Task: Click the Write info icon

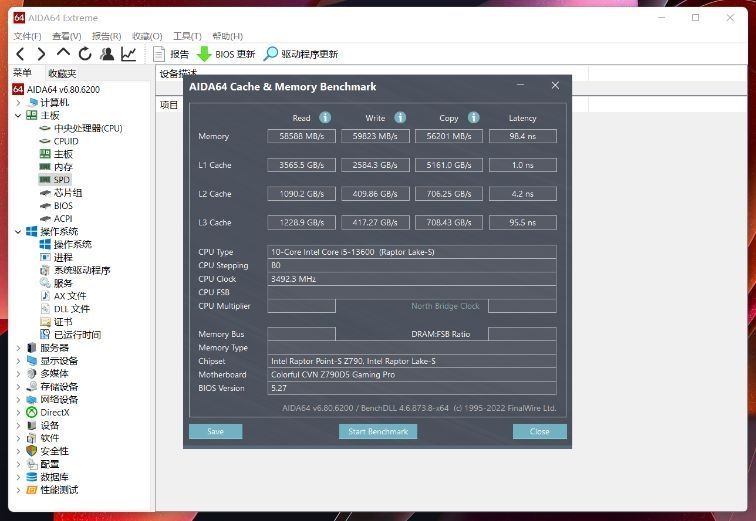Action: click(400, 118)
